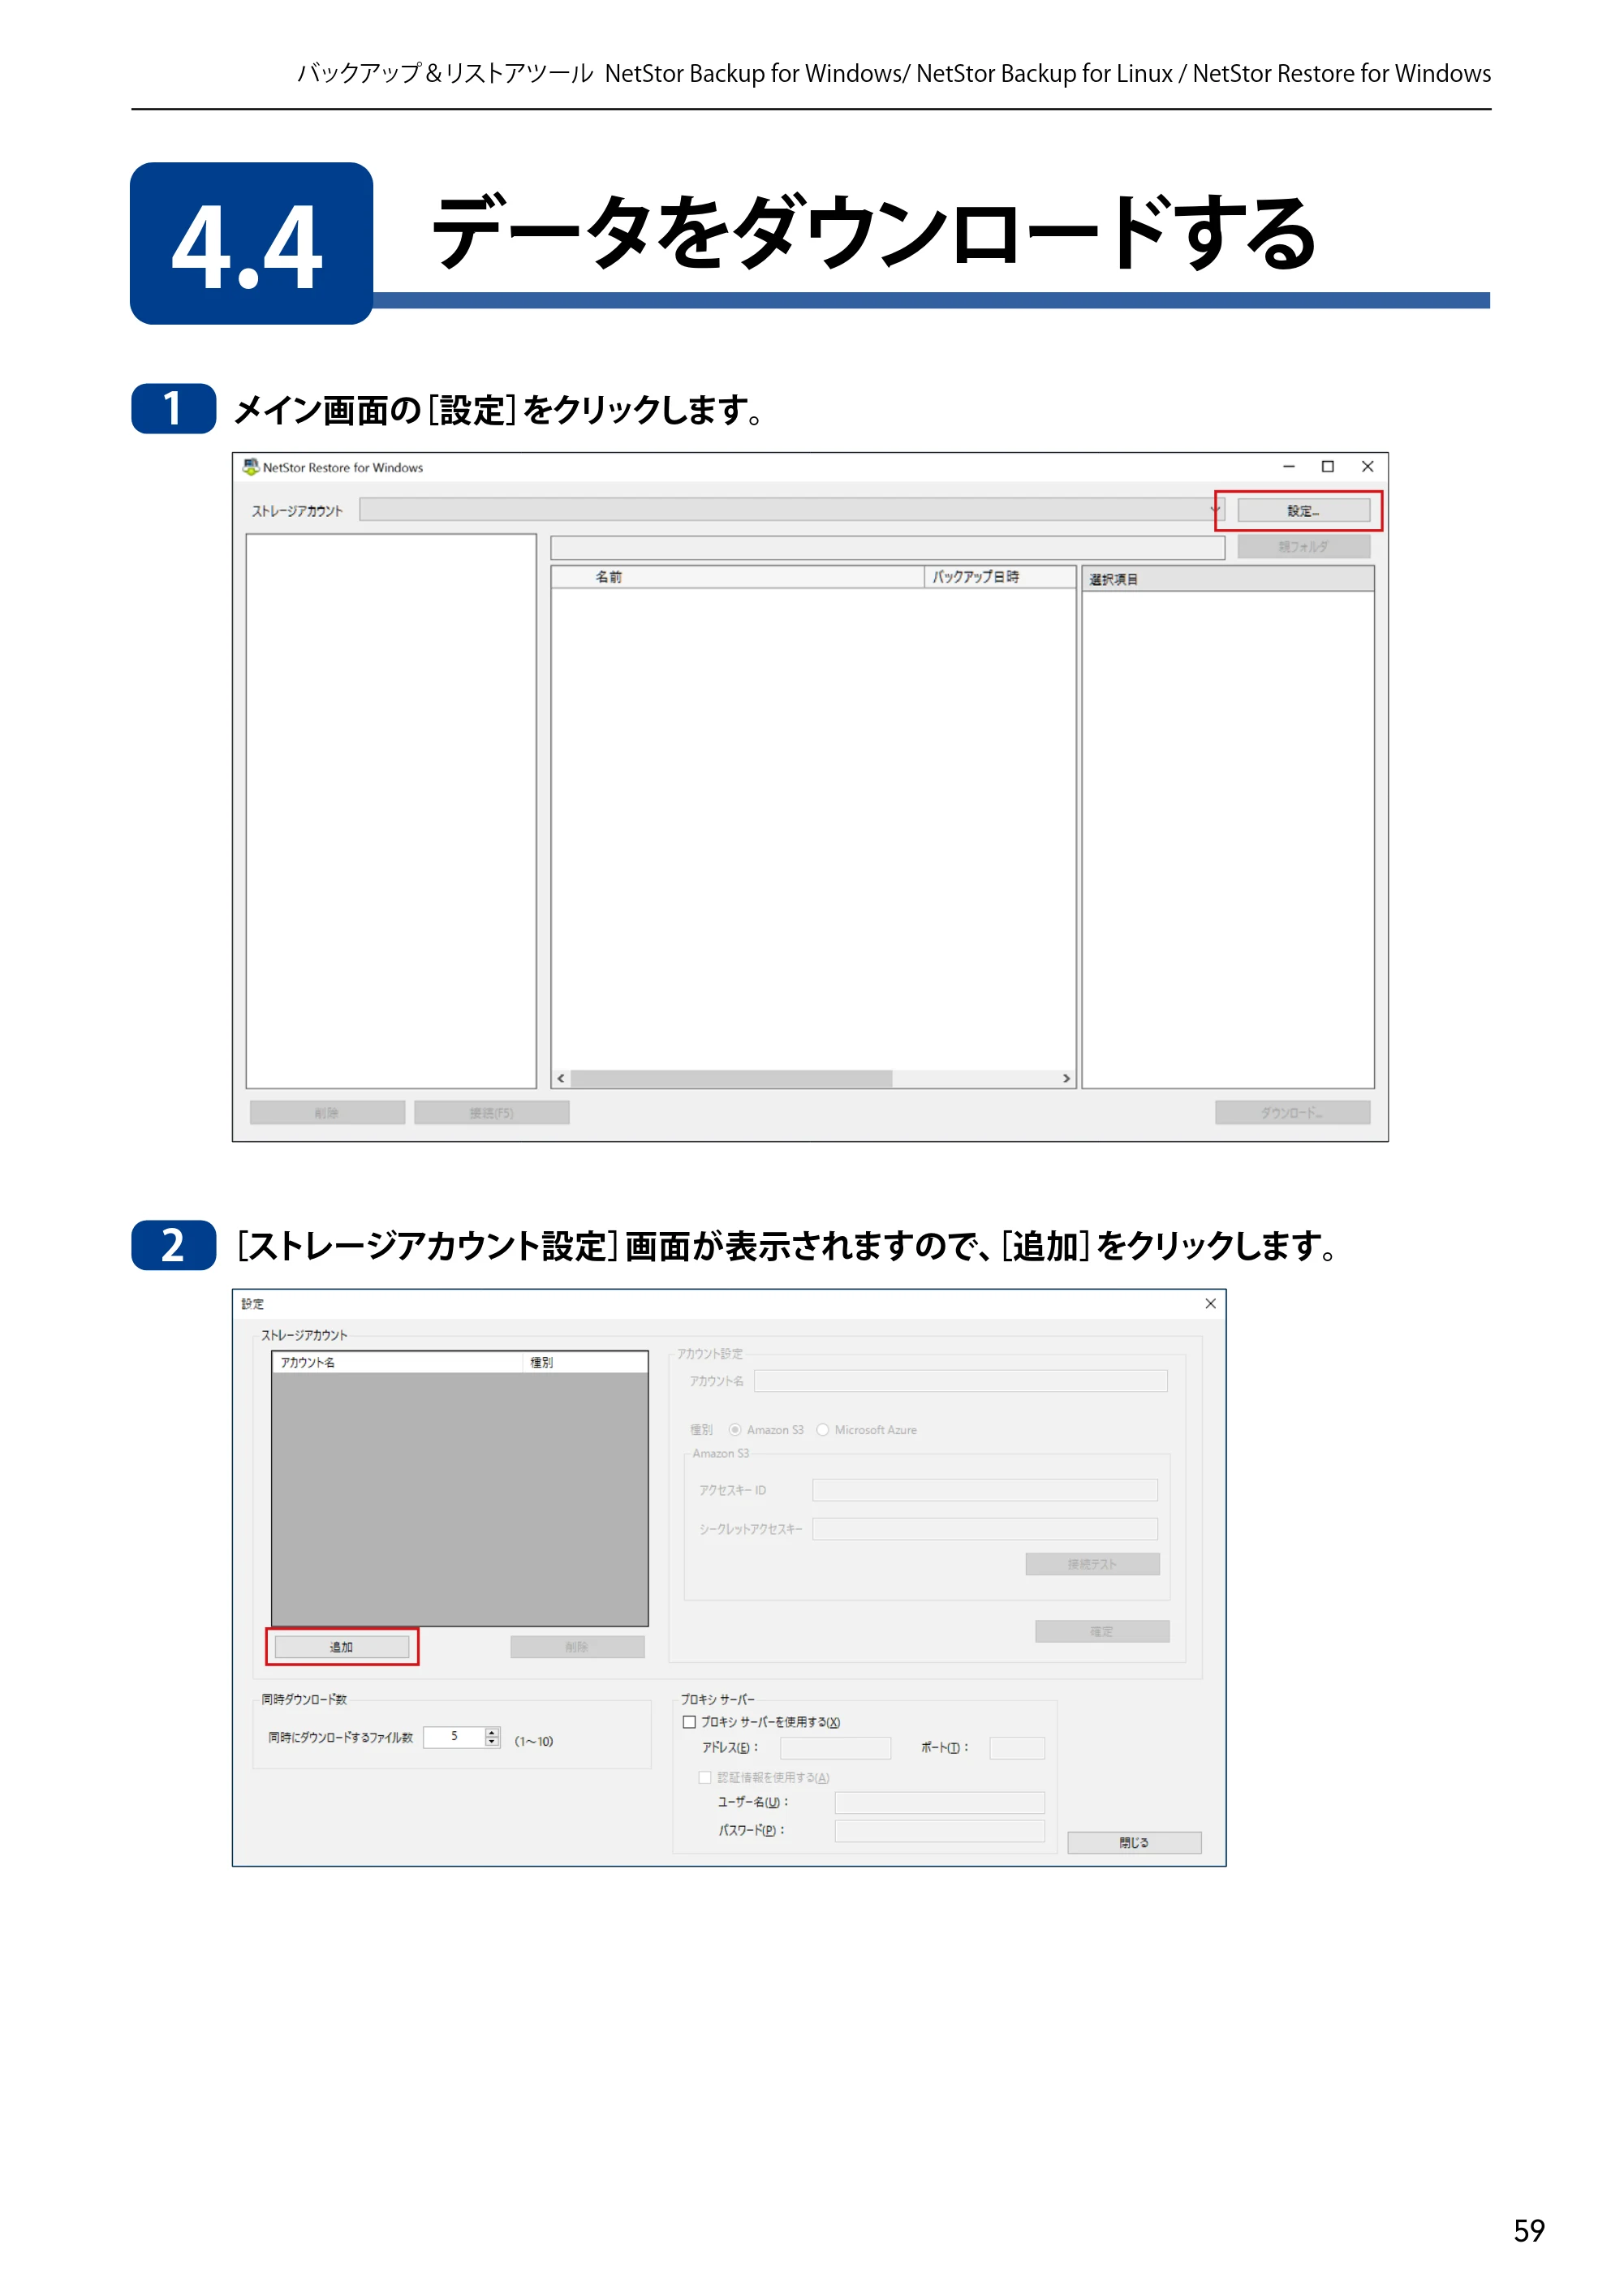The height and width of the screenshot is (2296, 1624).
Task: Click the 削除 button in settings dialog
Action: (577, 1647)
